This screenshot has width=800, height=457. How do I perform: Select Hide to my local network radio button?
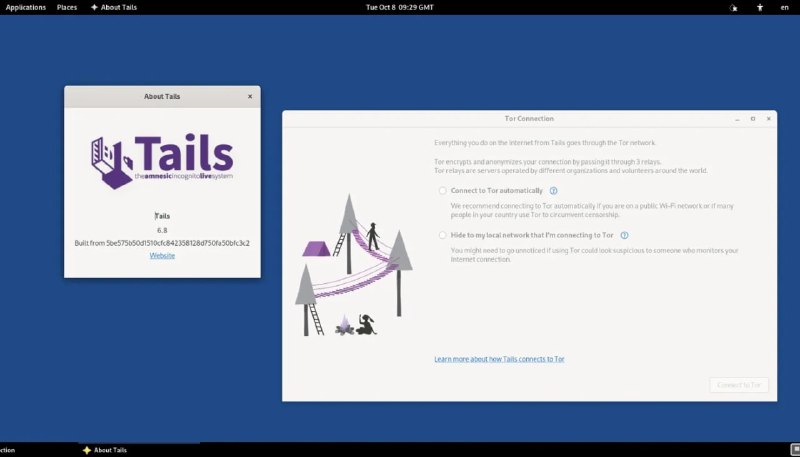coord(442,235)
